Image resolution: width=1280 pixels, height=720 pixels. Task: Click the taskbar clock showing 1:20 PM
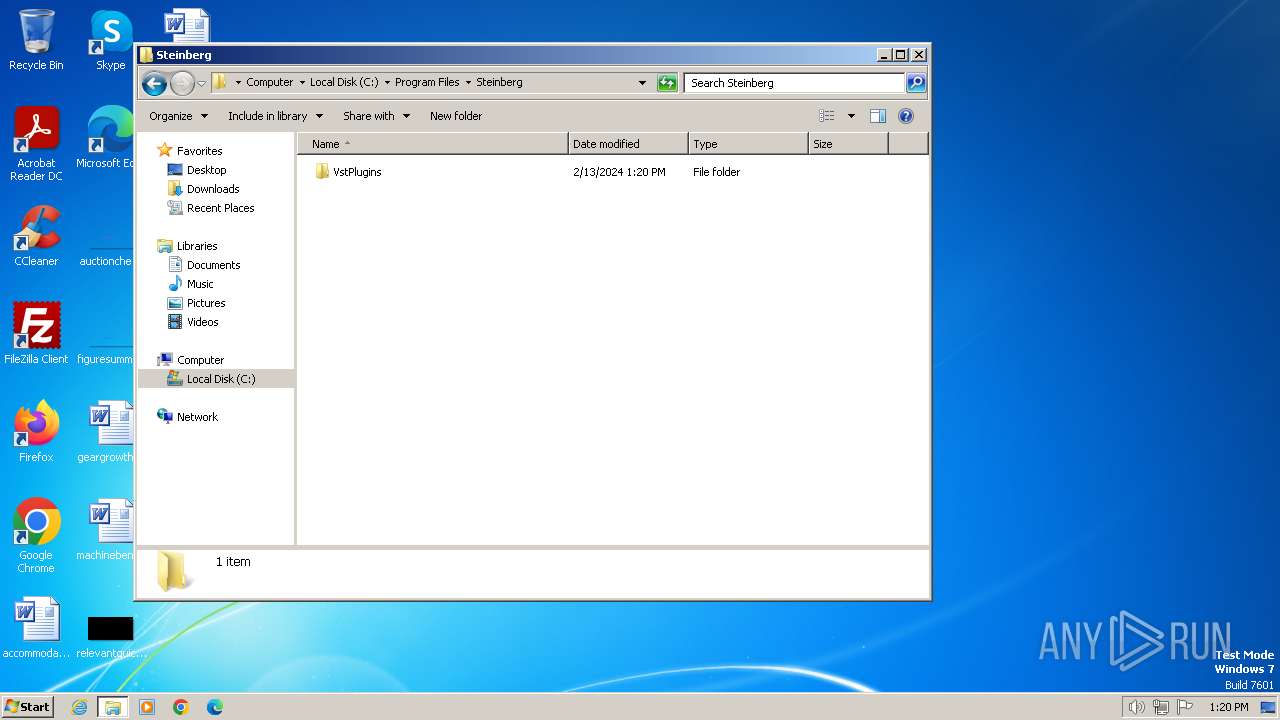point(1228,707)
